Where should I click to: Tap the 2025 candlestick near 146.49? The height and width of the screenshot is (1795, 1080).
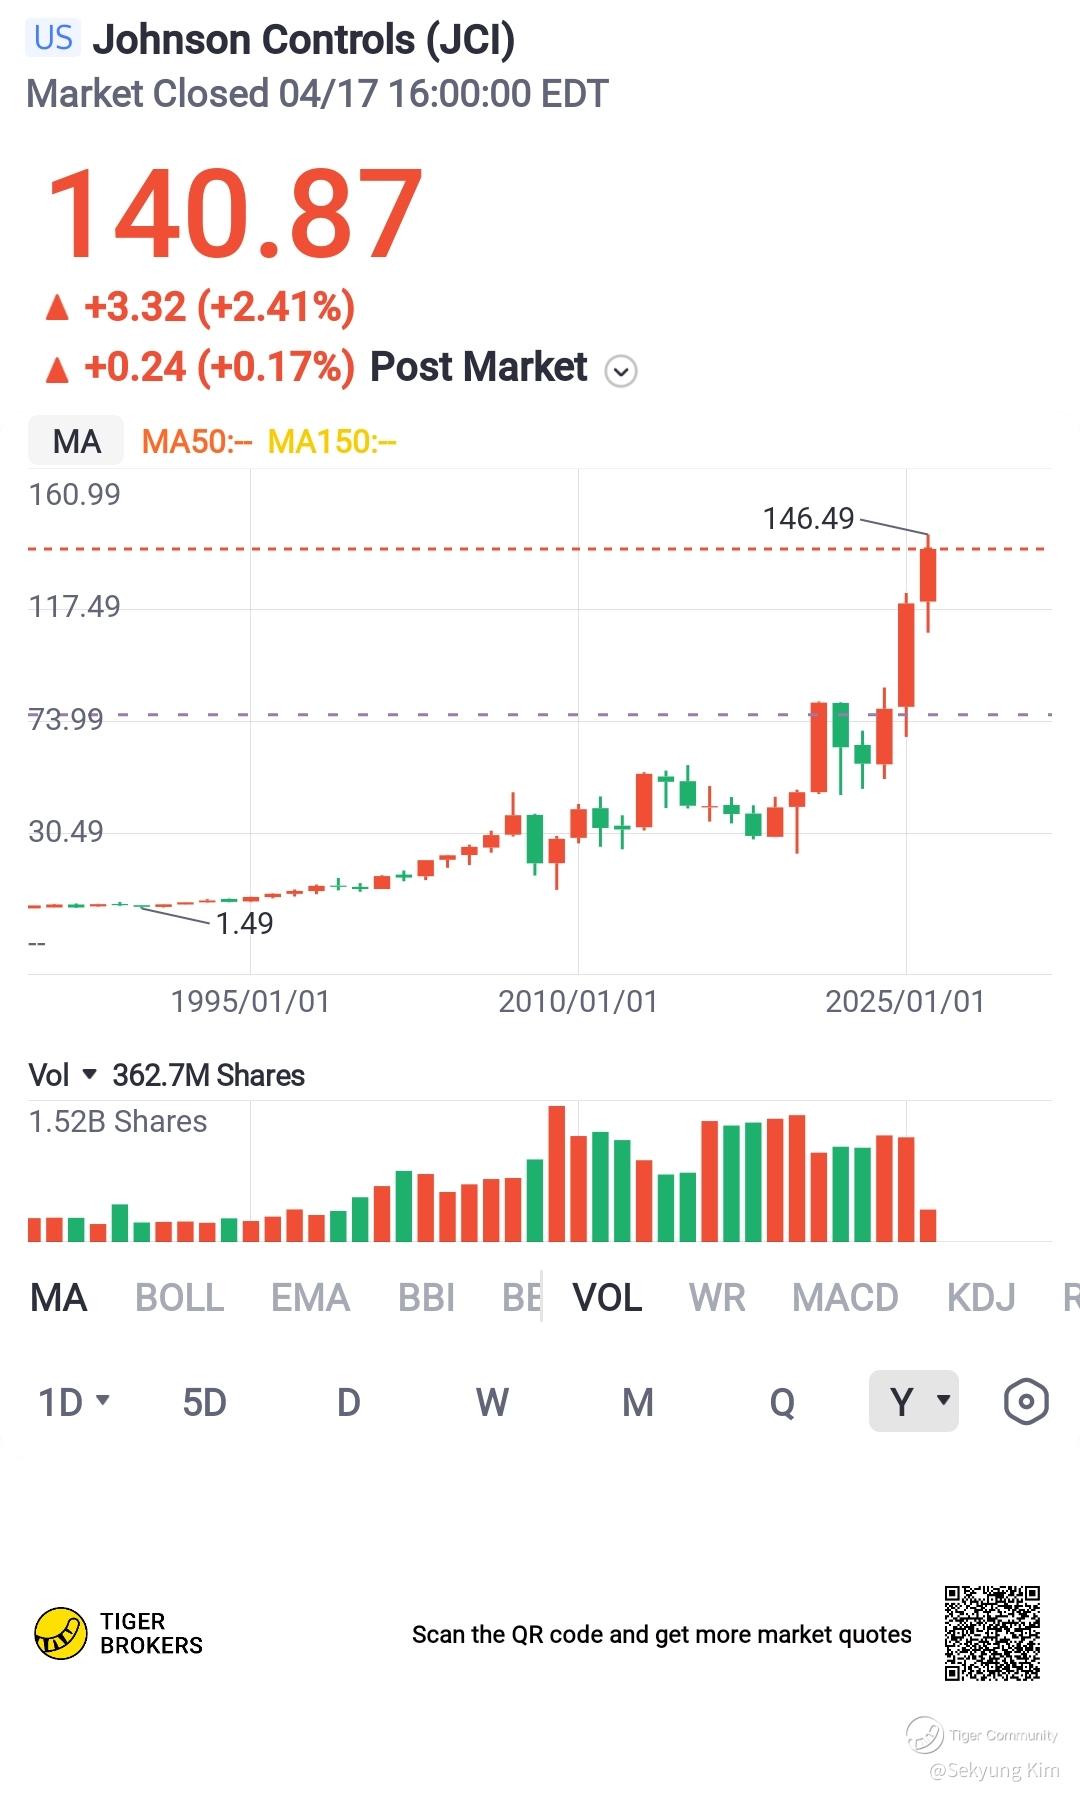(928, 575)
